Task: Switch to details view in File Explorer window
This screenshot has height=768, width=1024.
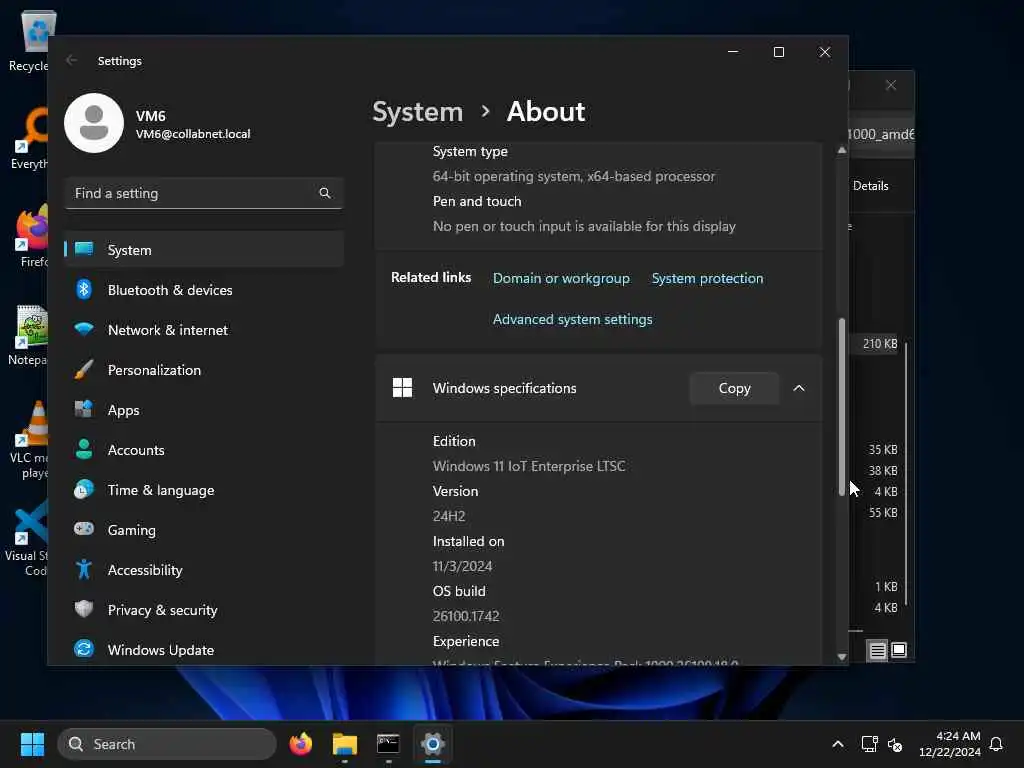Action: tap(877, 650)
